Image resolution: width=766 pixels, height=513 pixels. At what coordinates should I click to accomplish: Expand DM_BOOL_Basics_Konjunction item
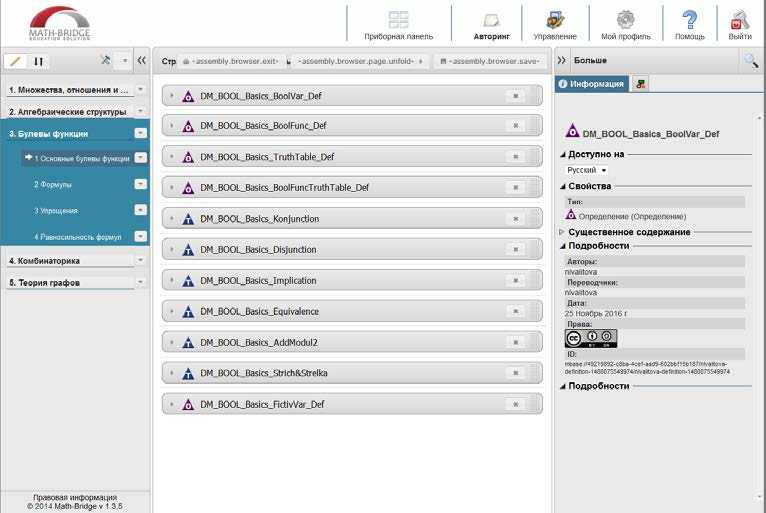coord(171,219)
